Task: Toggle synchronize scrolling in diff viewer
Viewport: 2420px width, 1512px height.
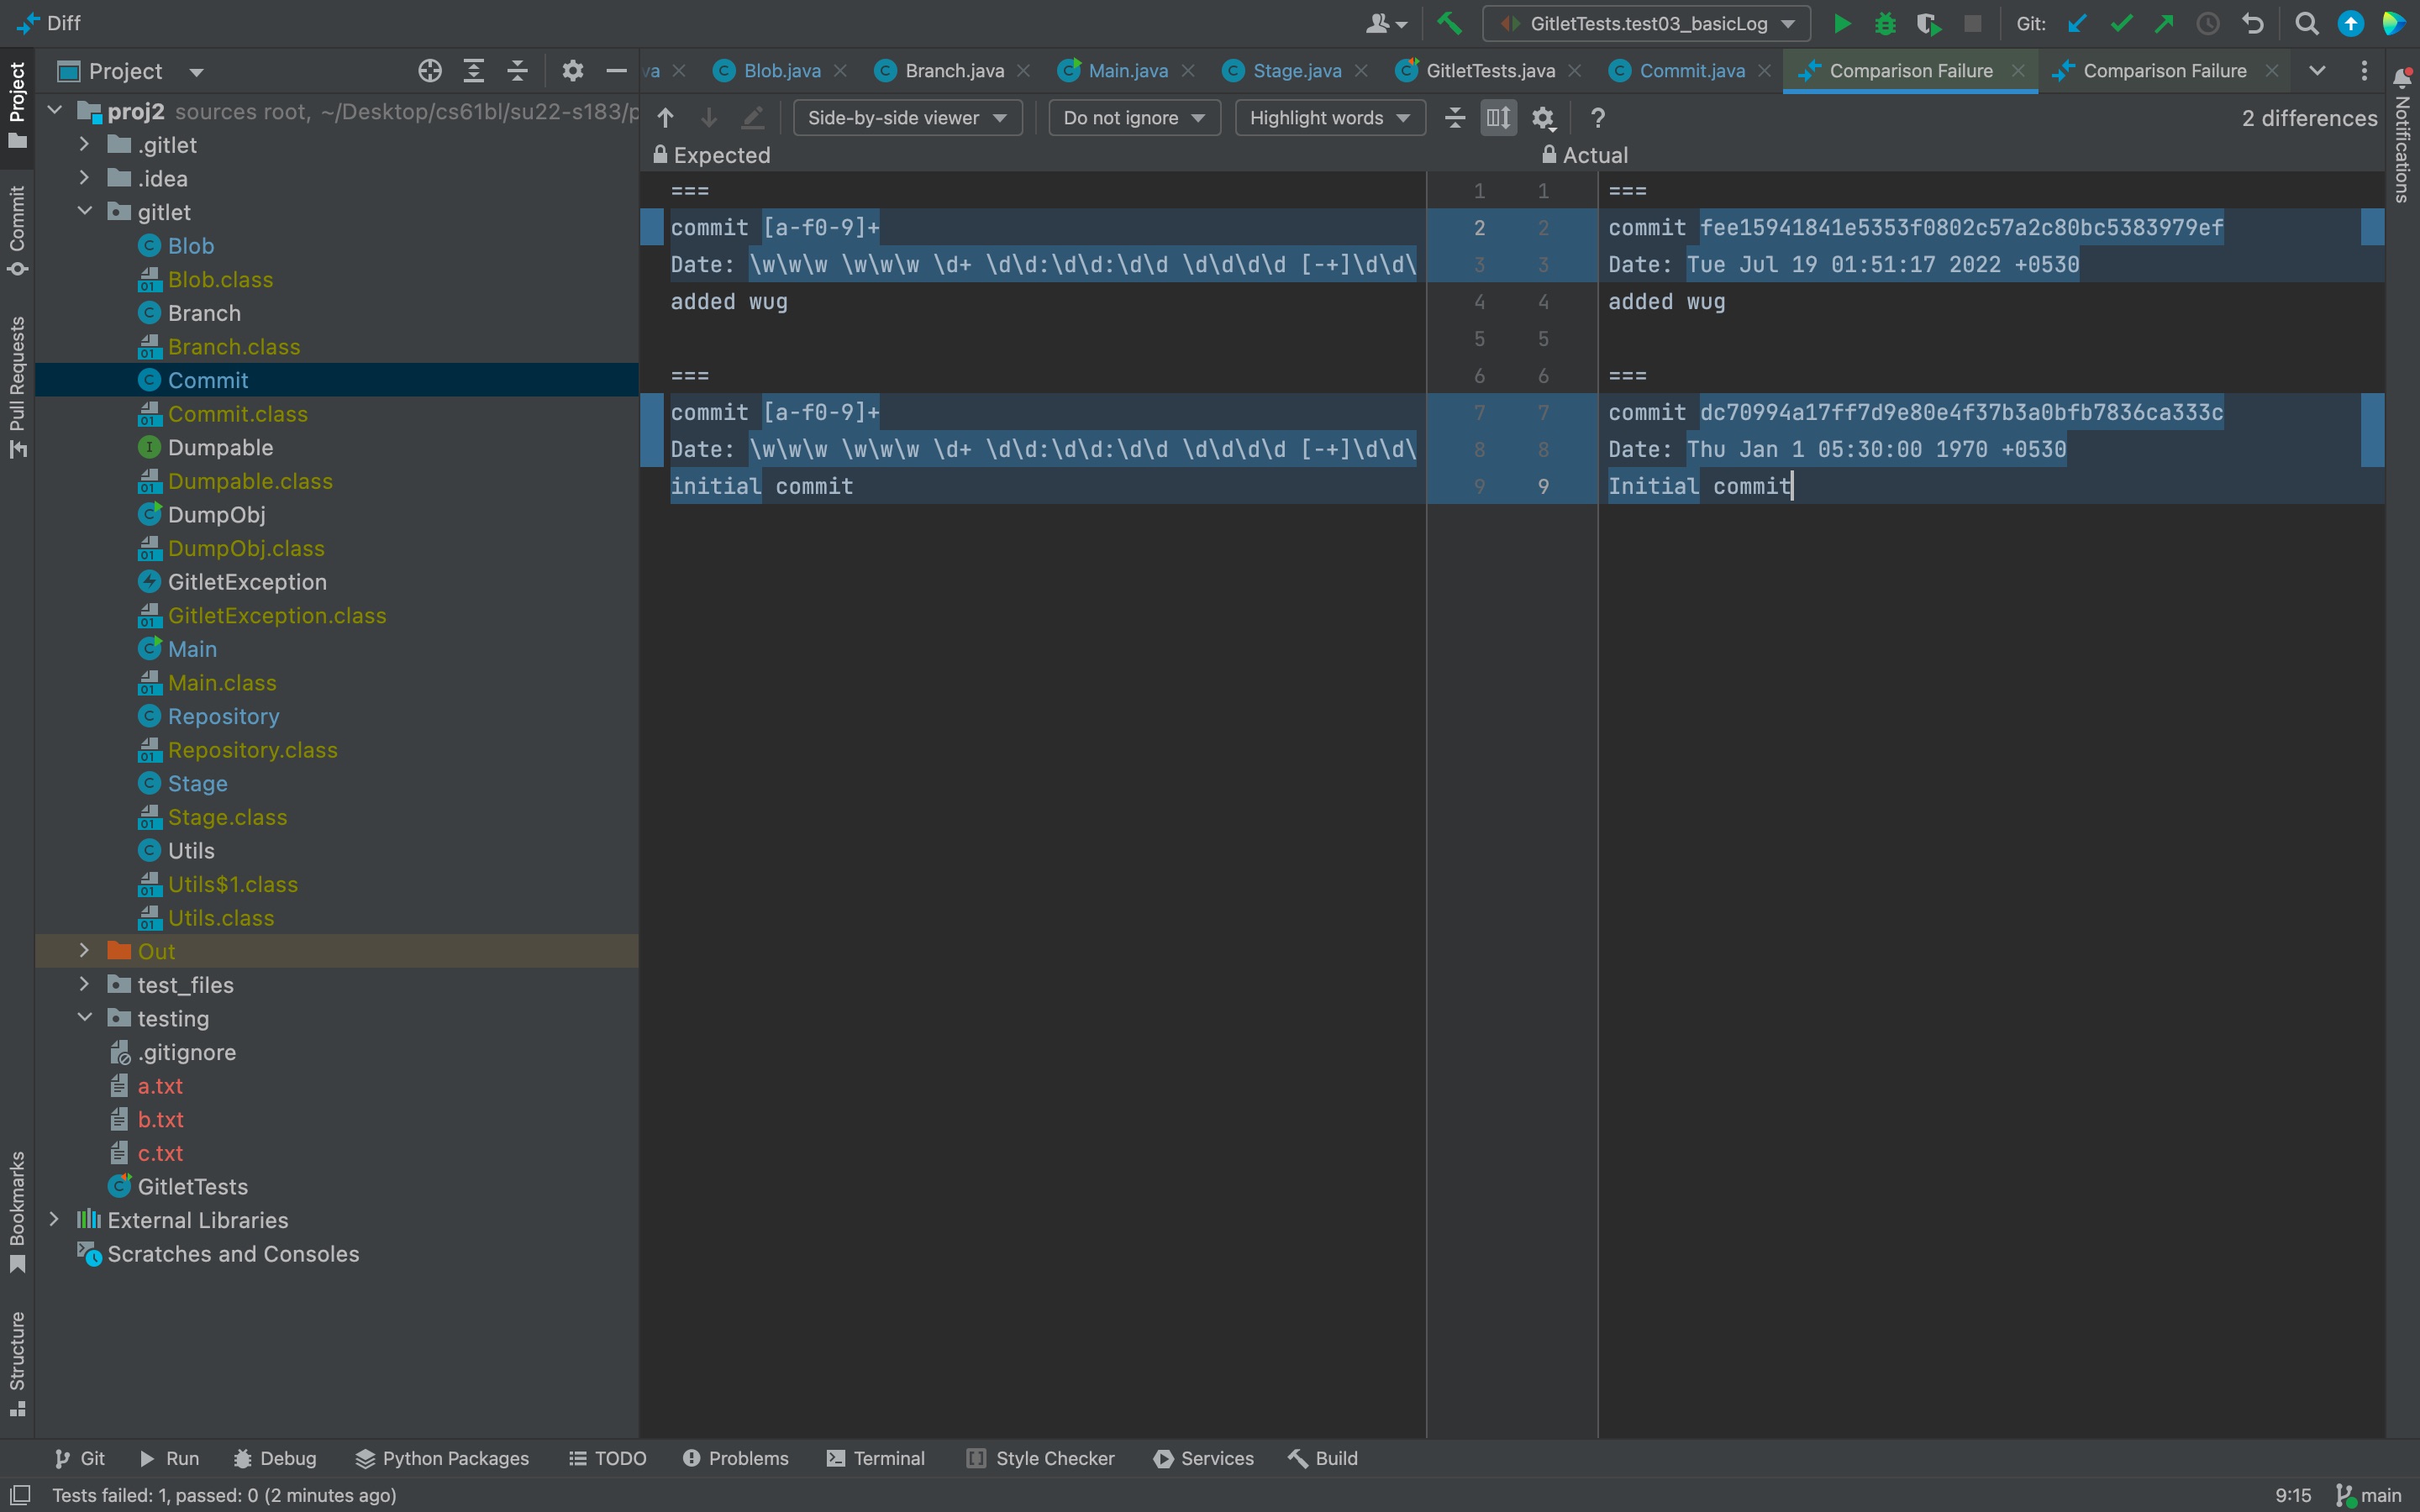Action: [x=1498, y=118]
